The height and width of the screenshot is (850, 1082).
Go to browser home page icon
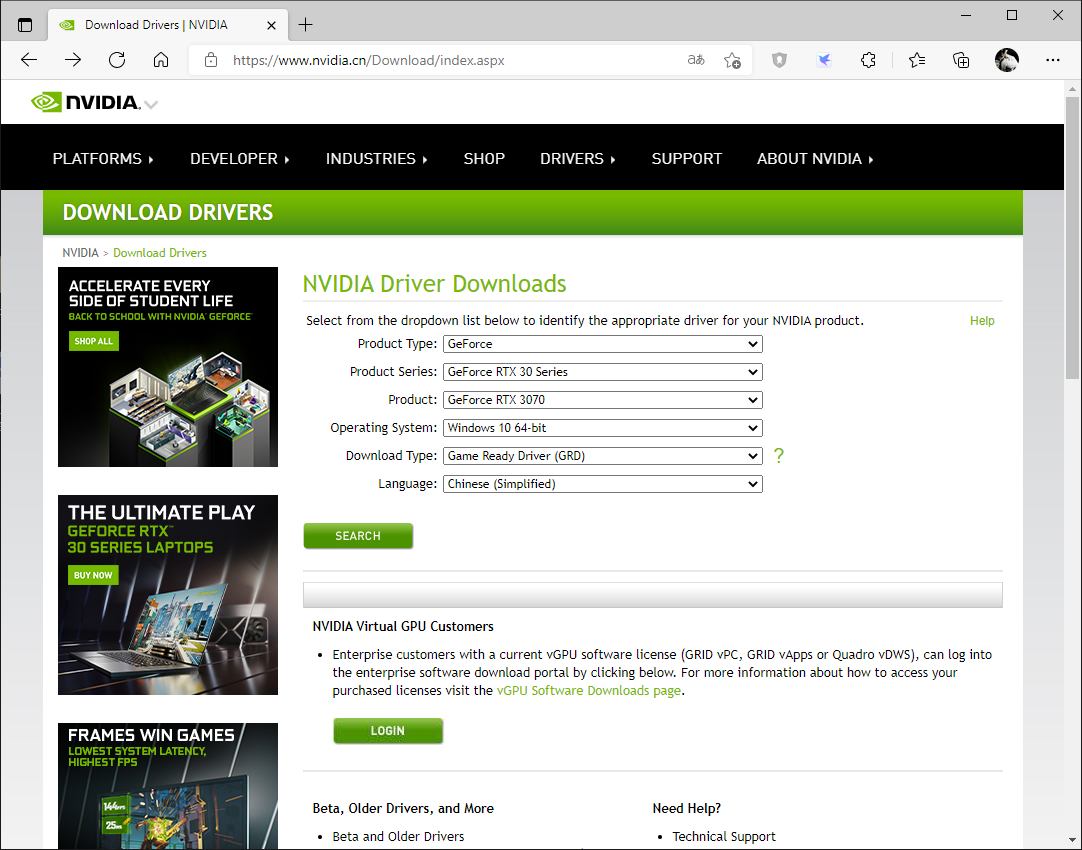click(x=161, y=60)
